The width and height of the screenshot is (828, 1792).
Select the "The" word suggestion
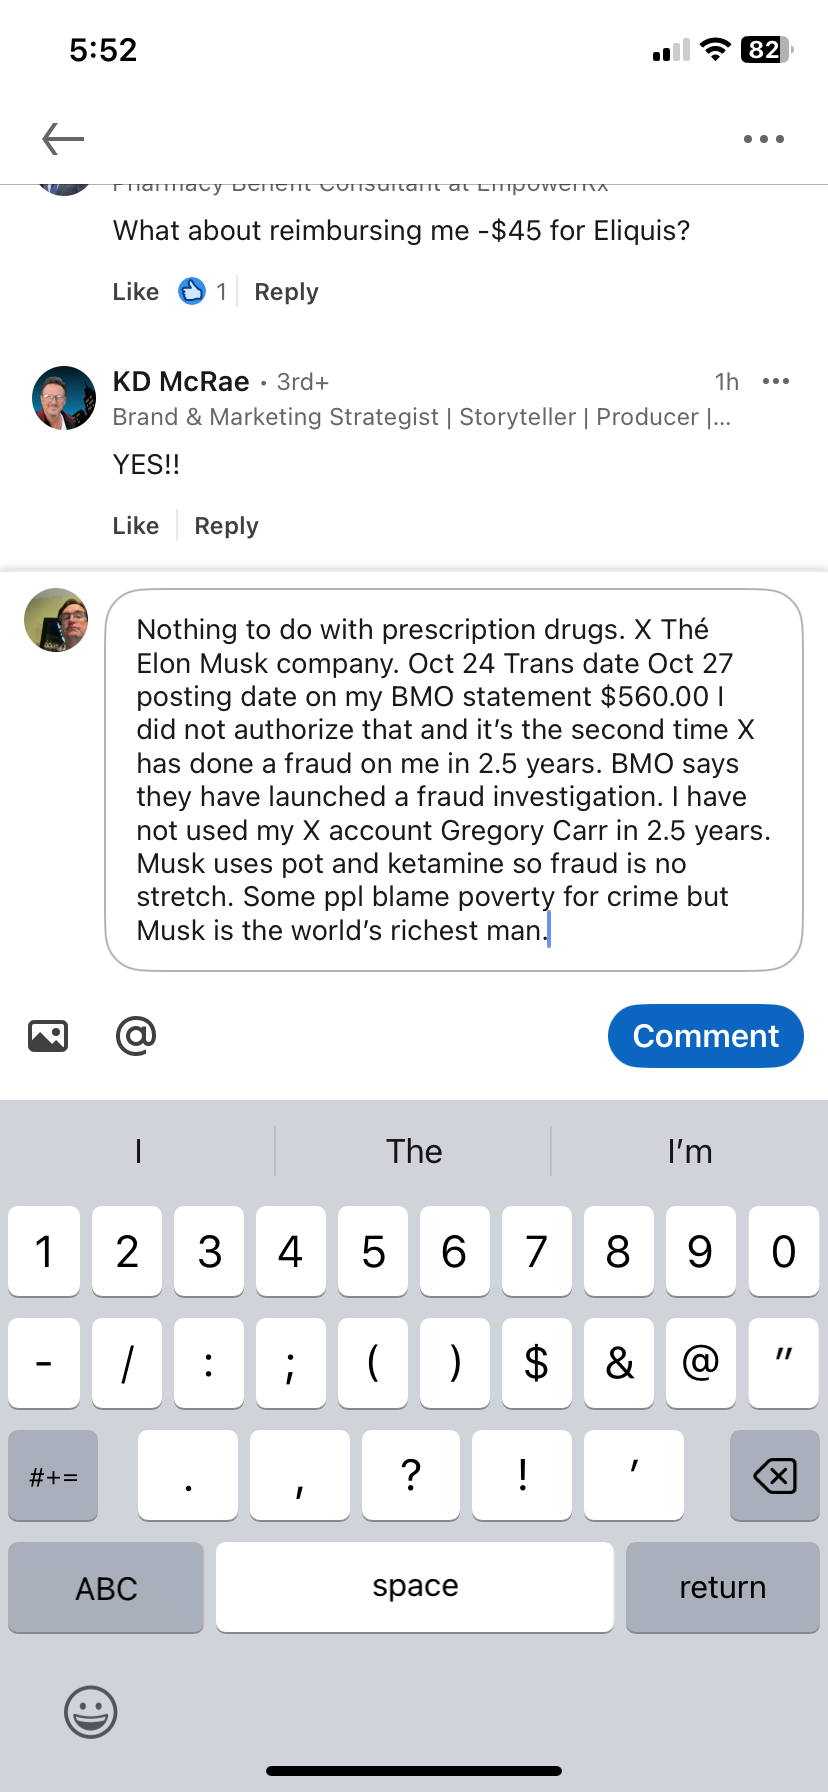pos(414,1152)
